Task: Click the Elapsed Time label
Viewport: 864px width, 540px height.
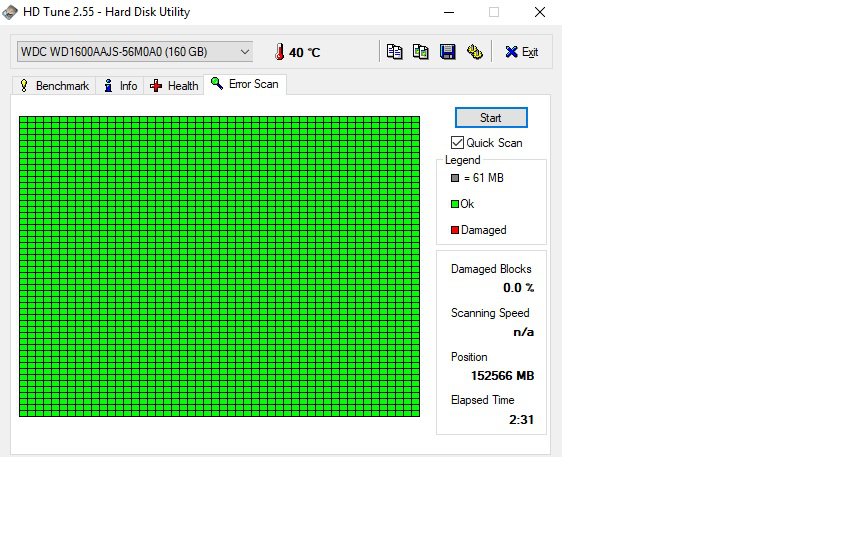Action: (483, 400)
